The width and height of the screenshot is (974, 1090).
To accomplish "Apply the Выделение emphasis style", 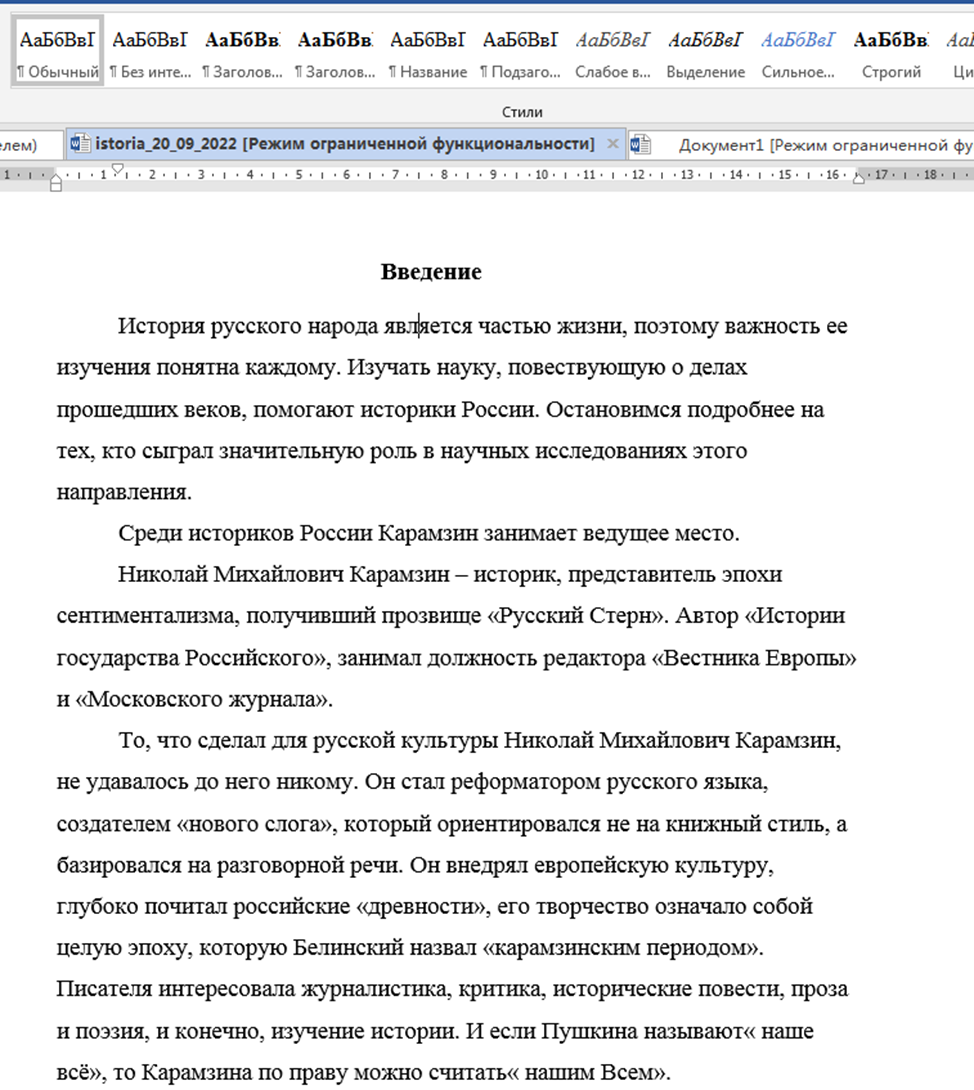I will coord(705,51).
